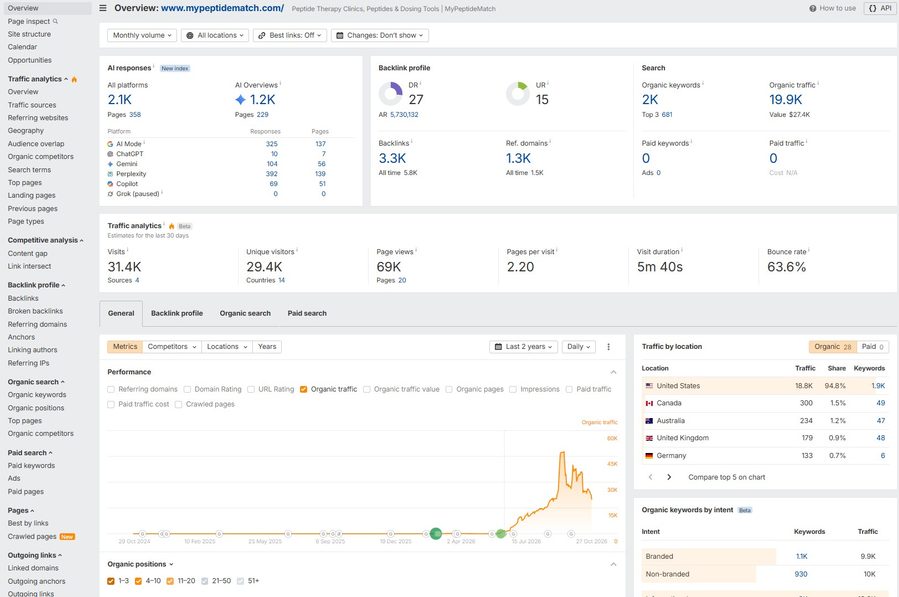The height and width of the screenshot is (597, 899).
Task: Switch to the Backlink profile tab
Action: [x=177, y=314]
